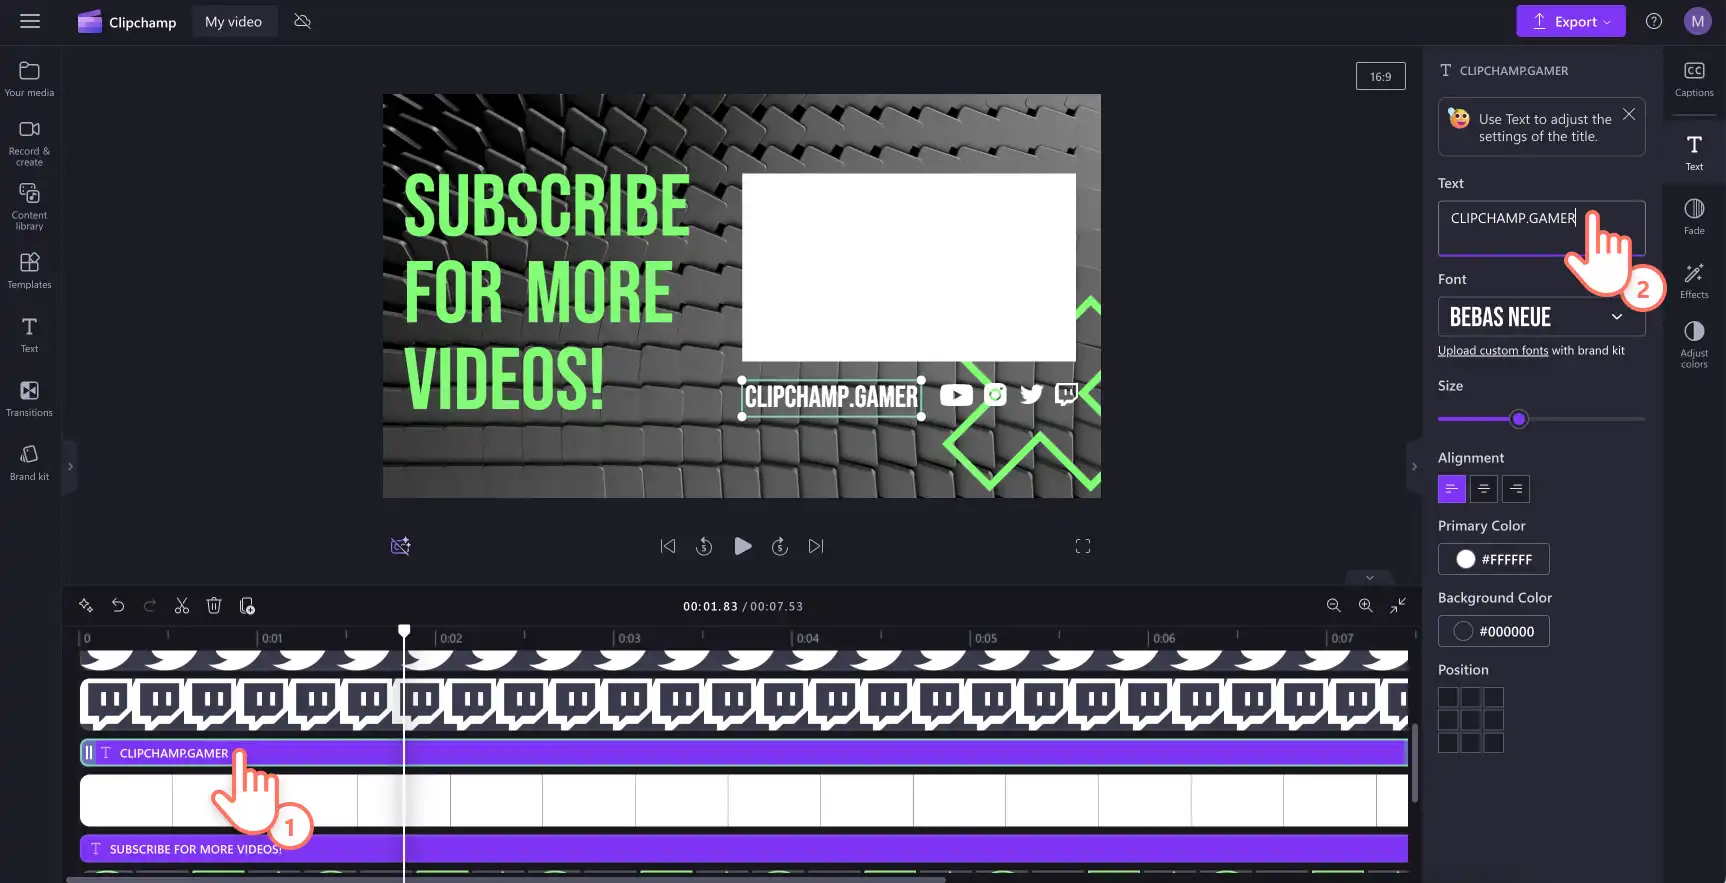Click the Export button
The width and height of the screenshot is (1726, 883).
click(1571, 21)
